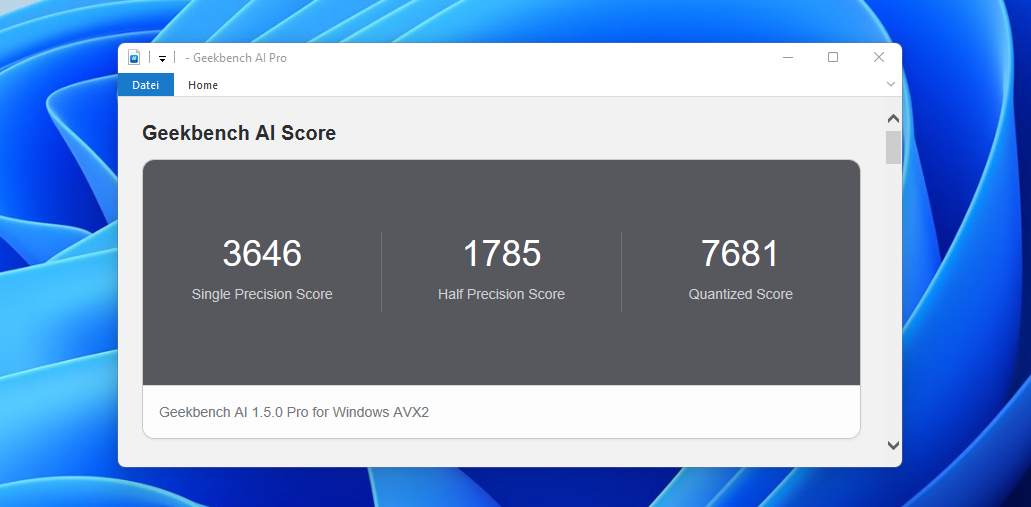Screen dimensions: 1031x507
Task: Click the Quantized Score label
Action: point(740,294)
